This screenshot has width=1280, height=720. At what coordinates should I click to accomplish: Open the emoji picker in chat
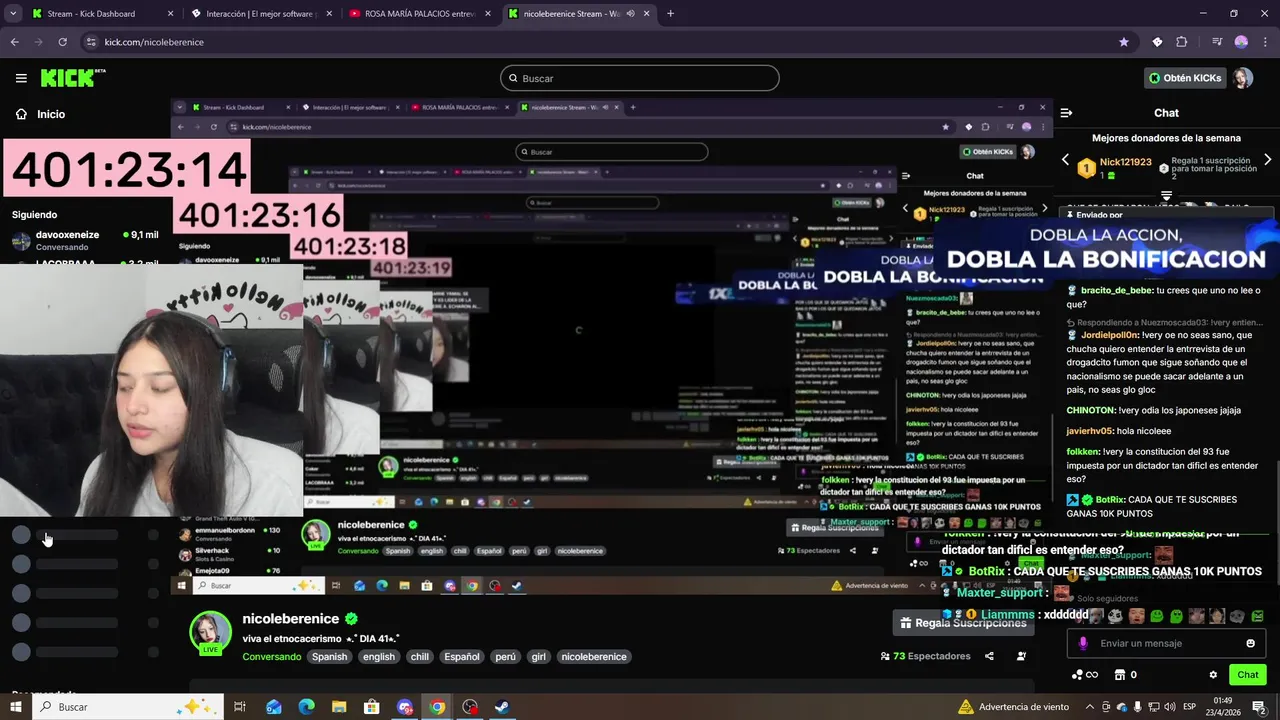click(1250, 643)
